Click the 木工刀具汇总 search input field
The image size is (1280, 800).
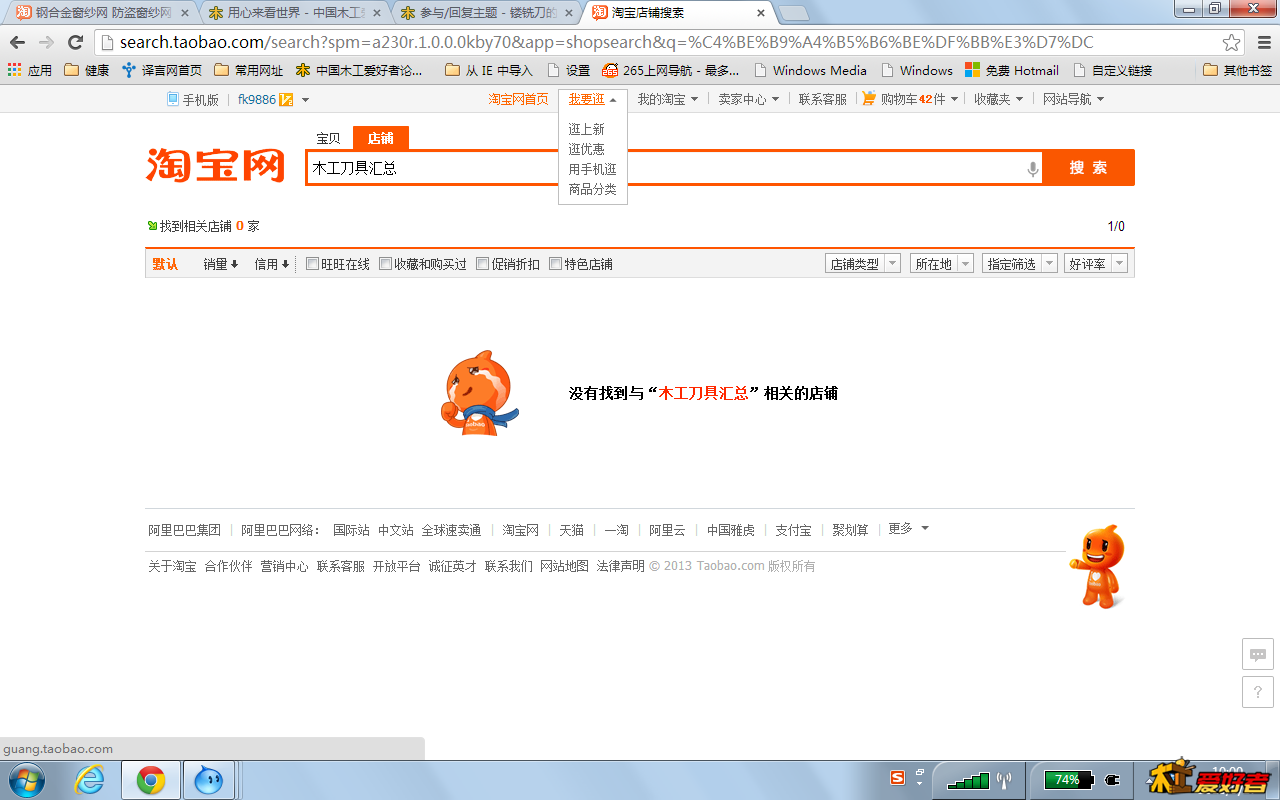tap(673, 168)
